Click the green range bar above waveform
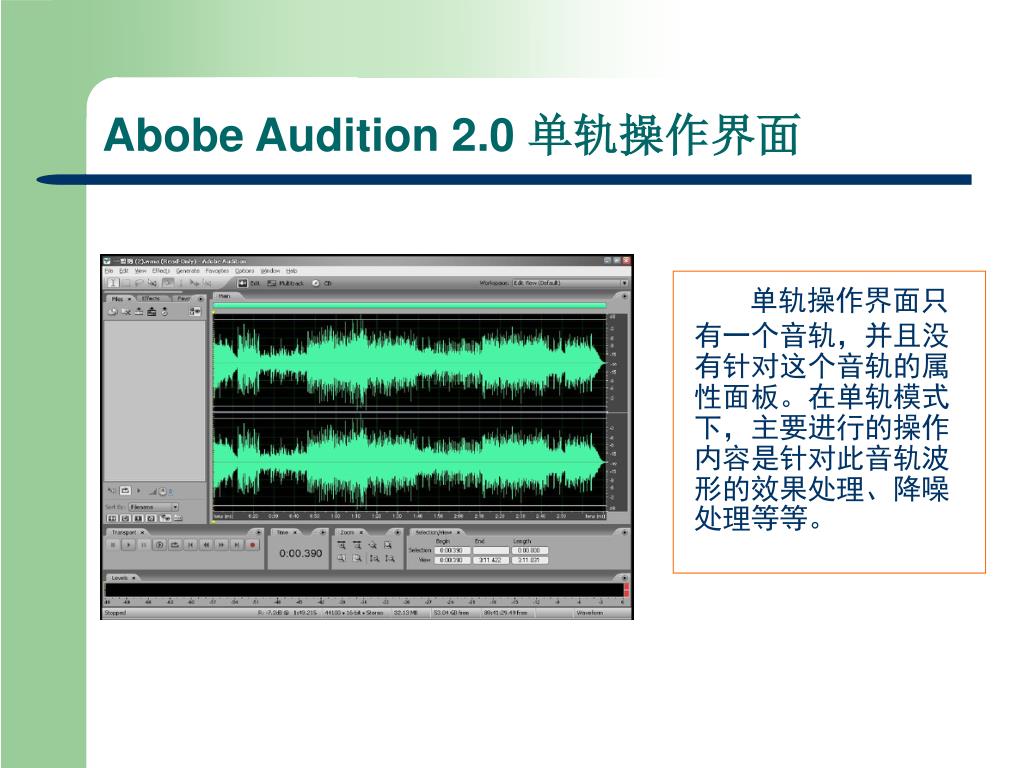Viewport: 1024px width, 768px height. click(x=409, y=305)
